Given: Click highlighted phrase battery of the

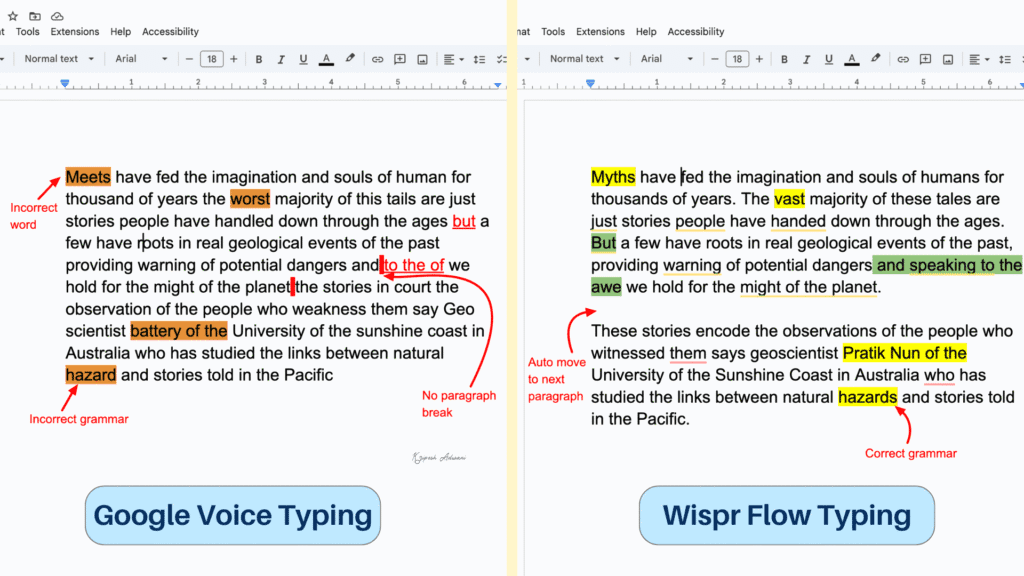Looking at the screenshot, I should 179,331.
